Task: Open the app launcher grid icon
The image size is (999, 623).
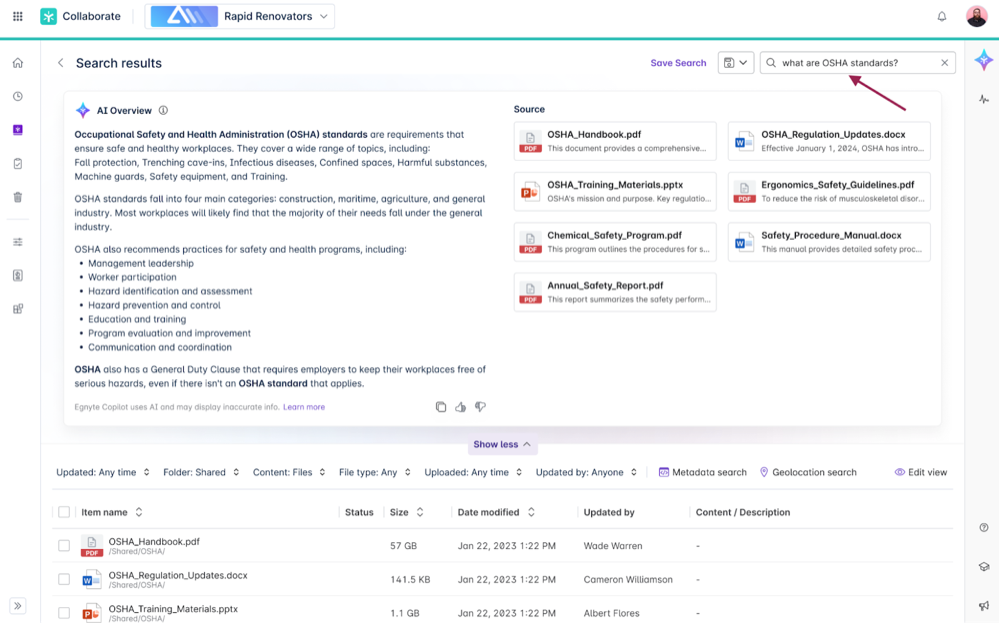Action: point(18,17)
